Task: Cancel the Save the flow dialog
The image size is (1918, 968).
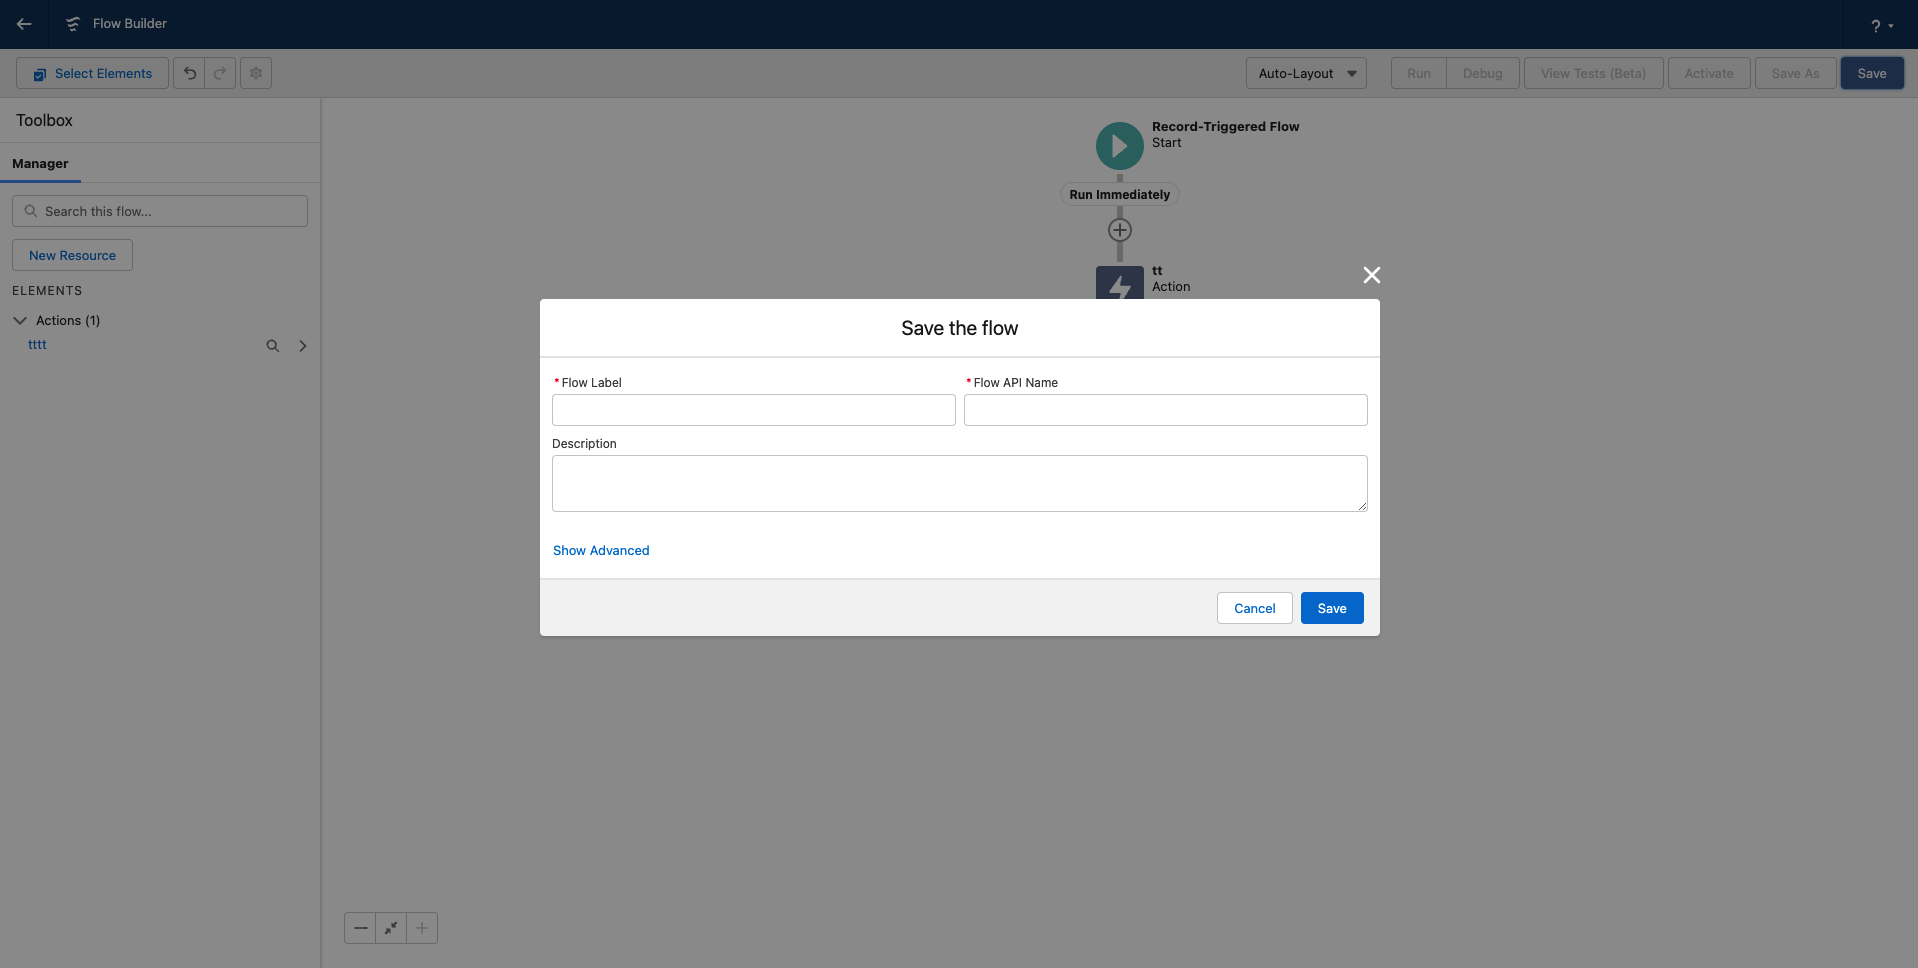Action: [1254, 608]
